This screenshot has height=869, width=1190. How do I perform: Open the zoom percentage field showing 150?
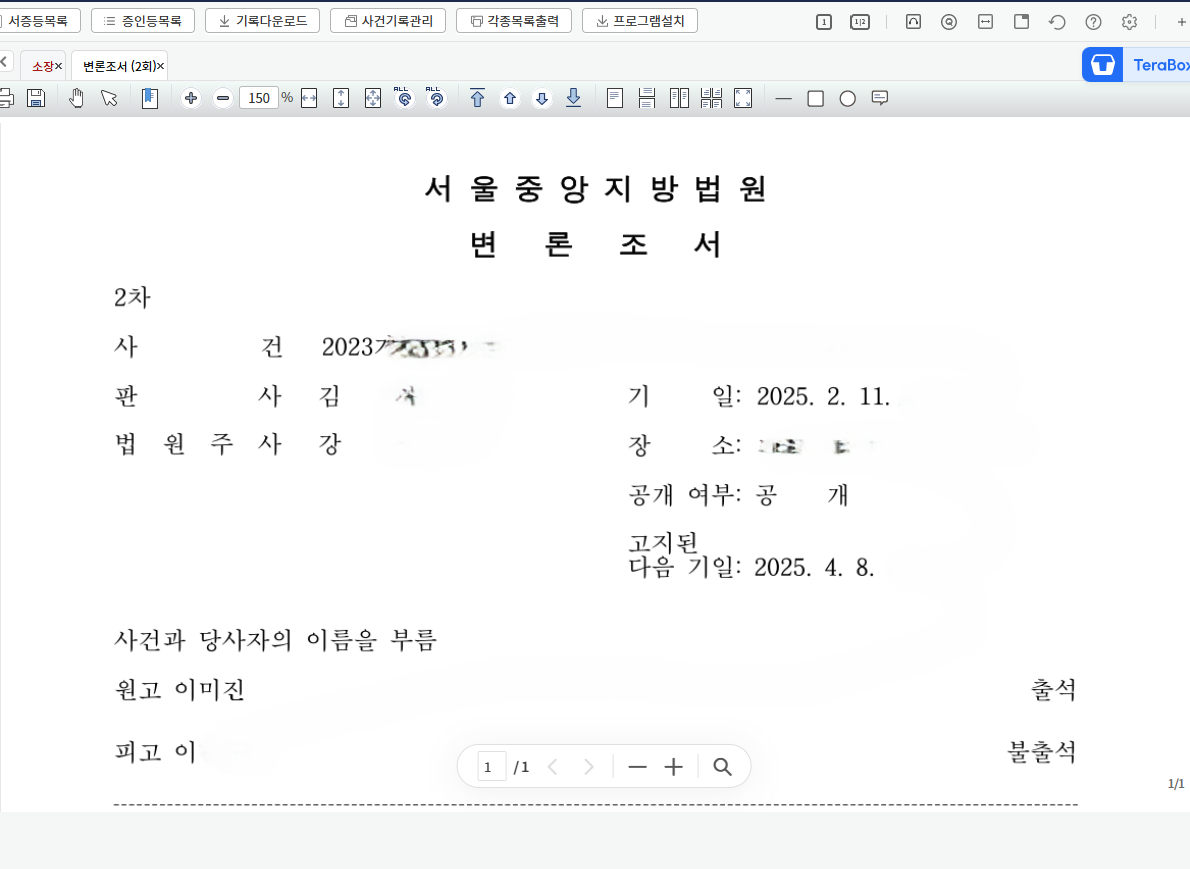click(260, 97)
